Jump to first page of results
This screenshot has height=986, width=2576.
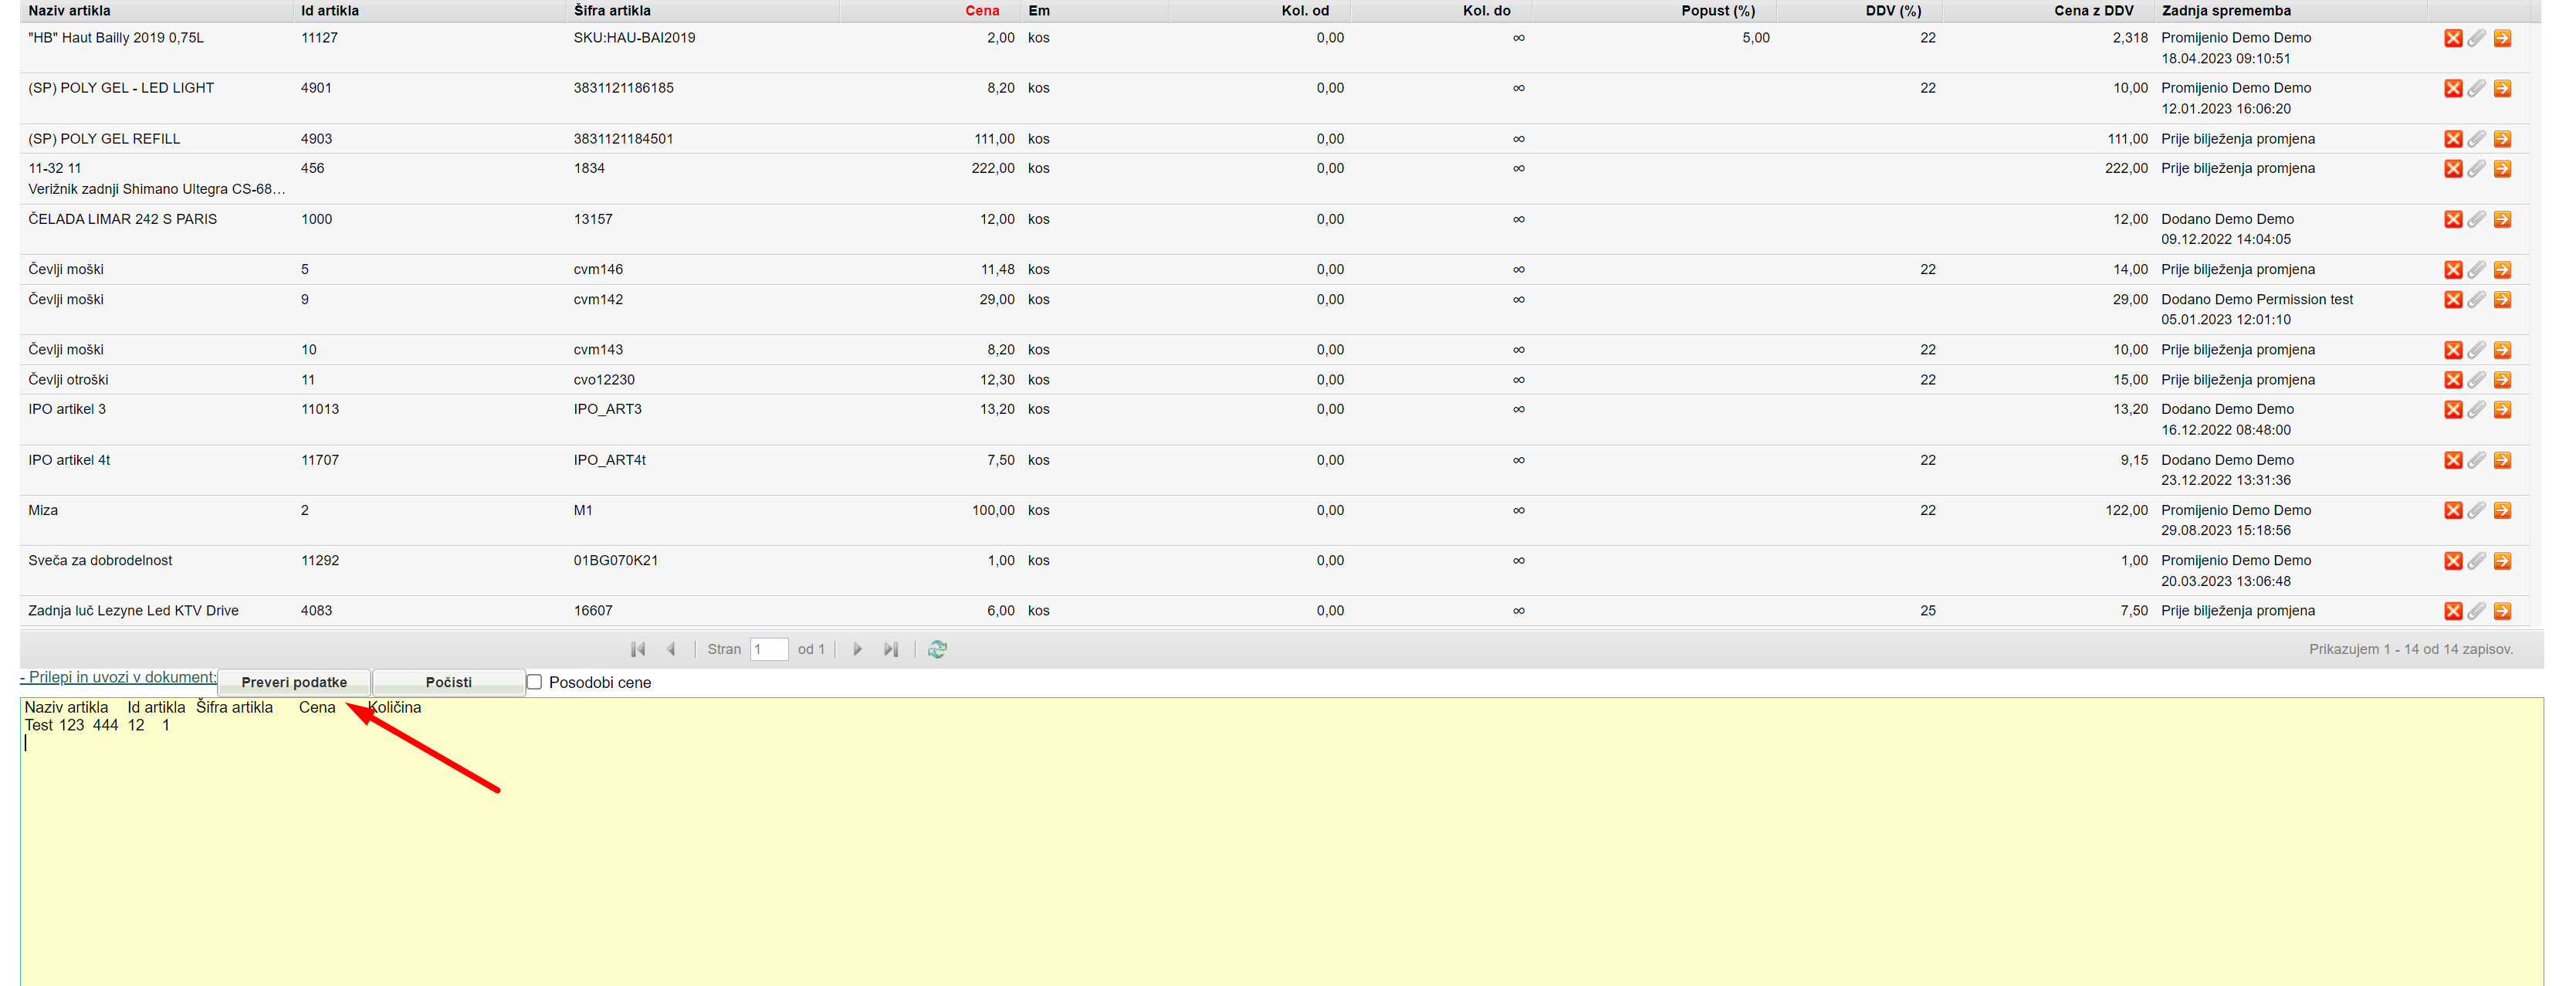[x=638, y=650]
